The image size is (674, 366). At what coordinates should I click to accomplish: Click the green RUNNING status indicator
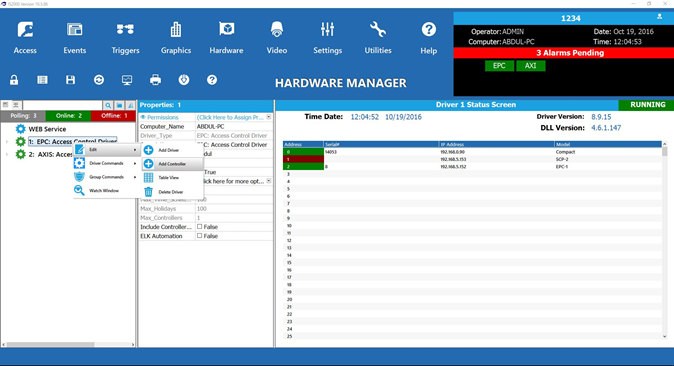tap(646, 105)
